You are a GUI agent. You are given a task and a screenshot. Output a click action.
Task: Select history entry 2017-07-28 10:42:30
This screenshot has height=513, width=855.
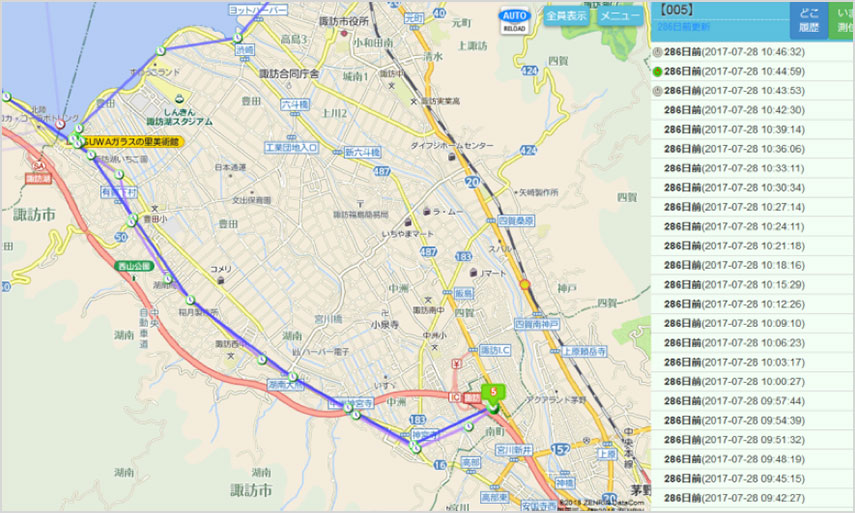[x=752, y=110]
